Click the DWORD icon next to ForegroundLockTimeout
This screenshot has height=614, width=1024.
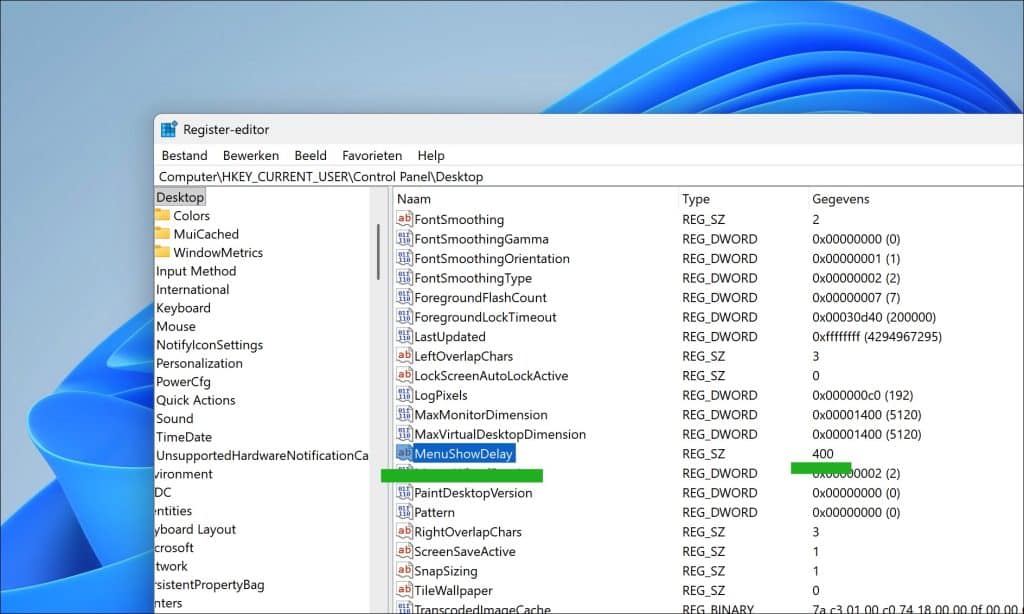(x=404, y=317)
